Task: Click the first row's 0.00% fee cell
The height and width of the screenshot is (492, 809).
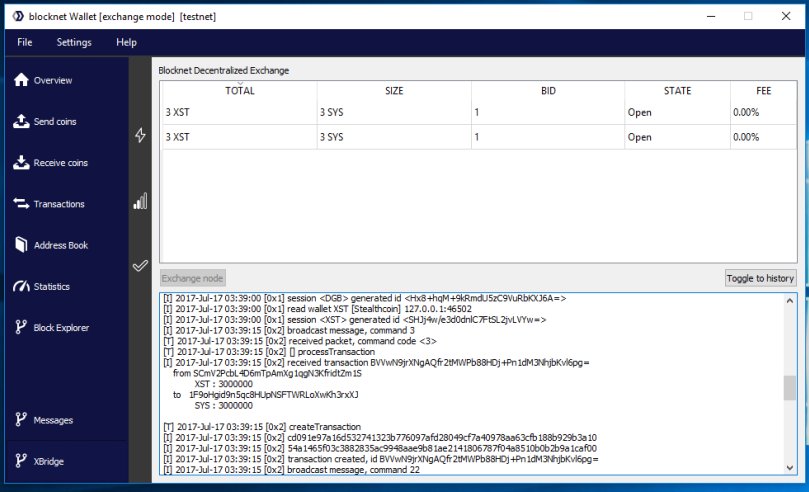Action: coord(764,112)
